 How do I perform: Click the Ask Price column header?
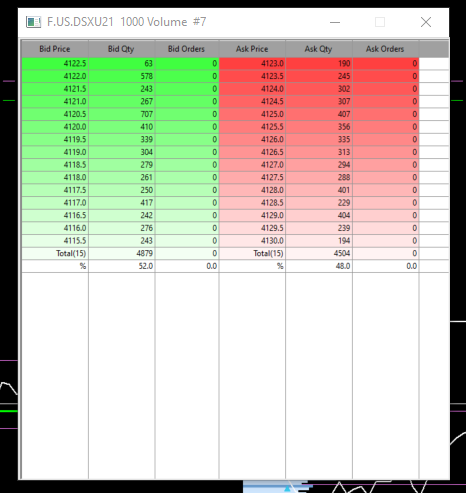(x=252, y=49)
